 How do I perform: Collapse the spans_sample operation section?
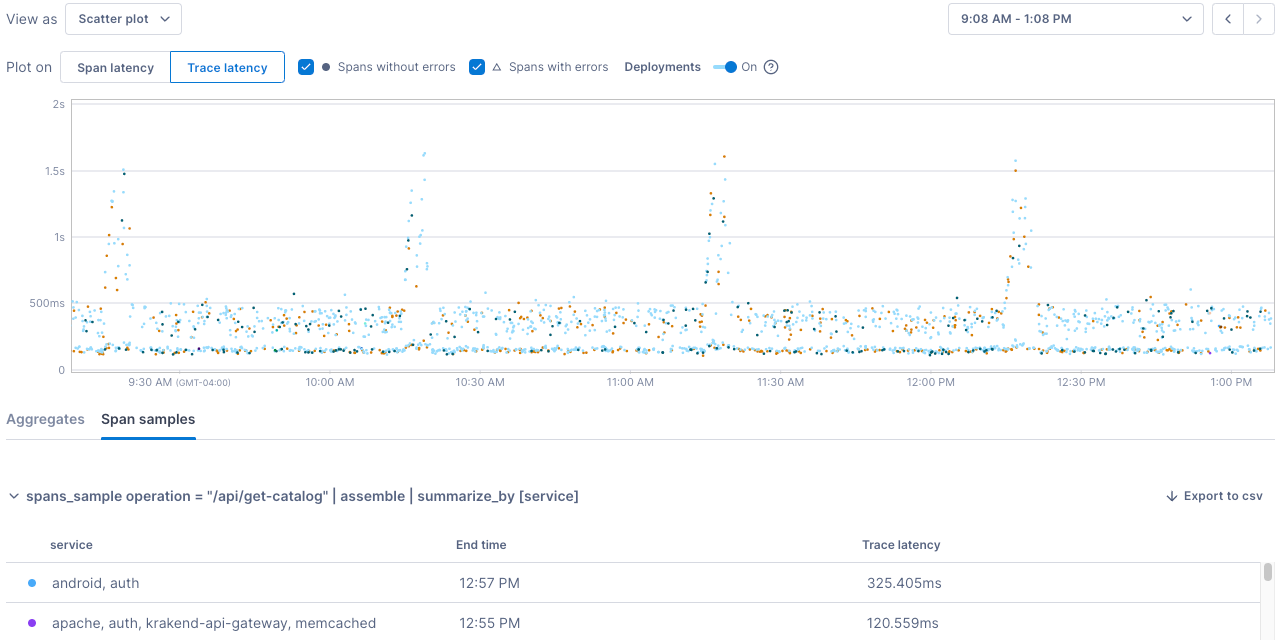tap(14, 496)
